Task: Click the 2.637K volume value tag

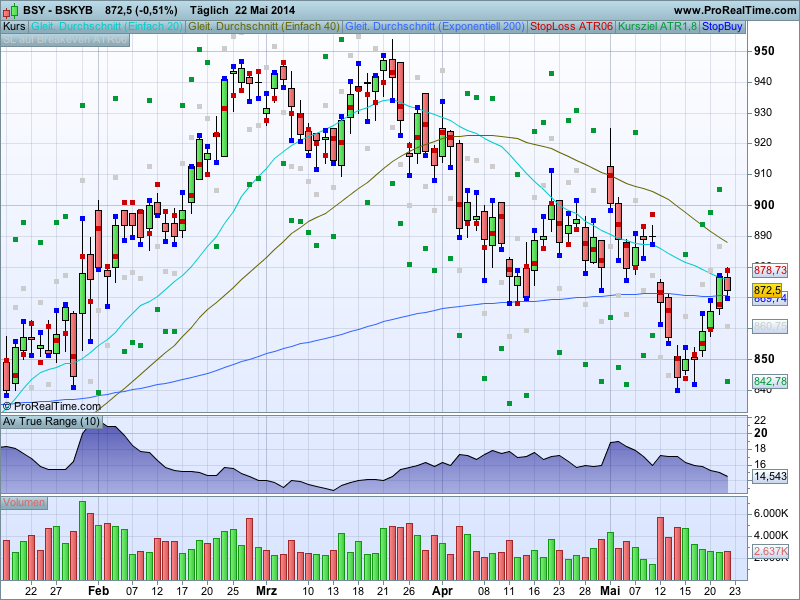Action: tap(770, 552)
